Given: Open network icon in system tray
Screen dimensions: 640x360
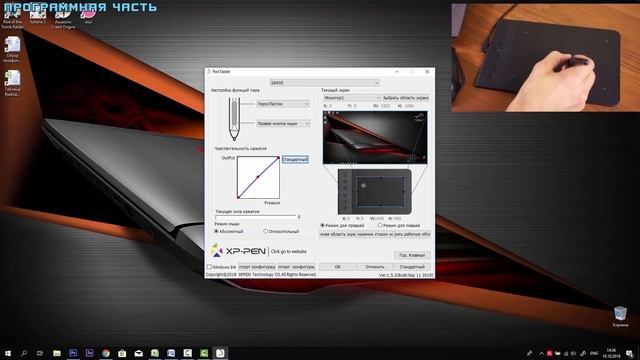Looking at the screenshot, I should pos(566,353).
